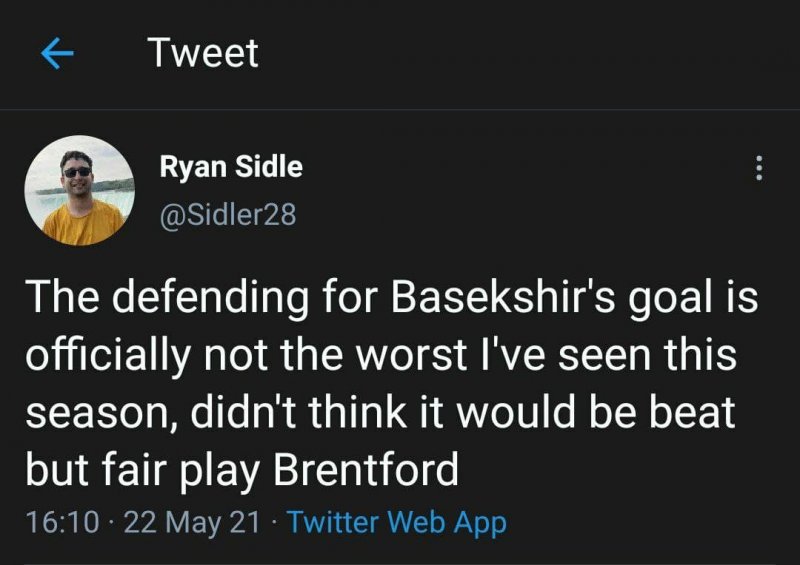This screenshot has width=800, height=565.
Task: Tap the tweet line starting 'season, didn't'
Action: point(380,413)
